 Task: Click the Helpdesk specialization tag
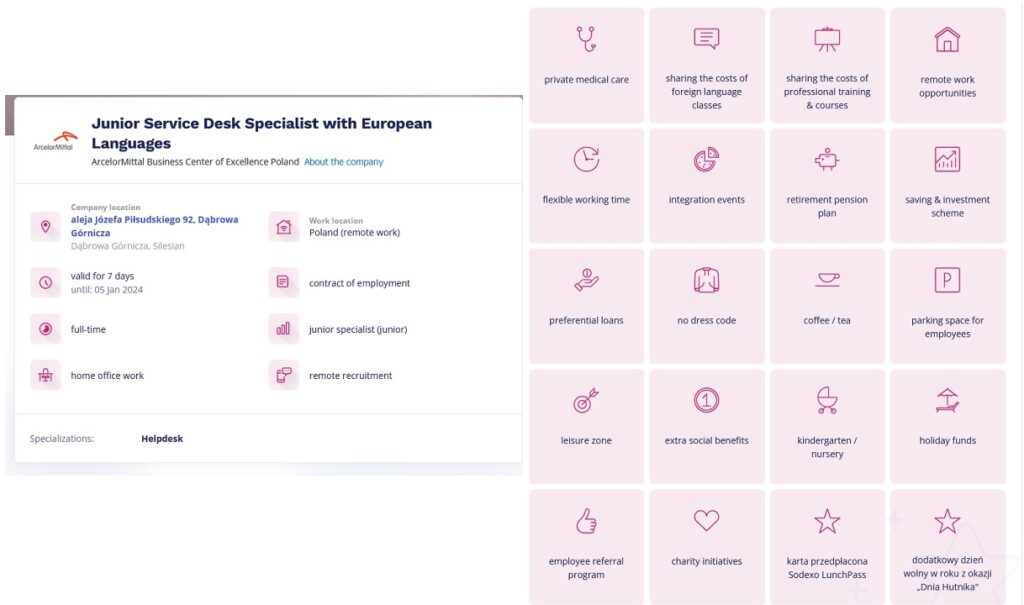[x=162, y=439]
